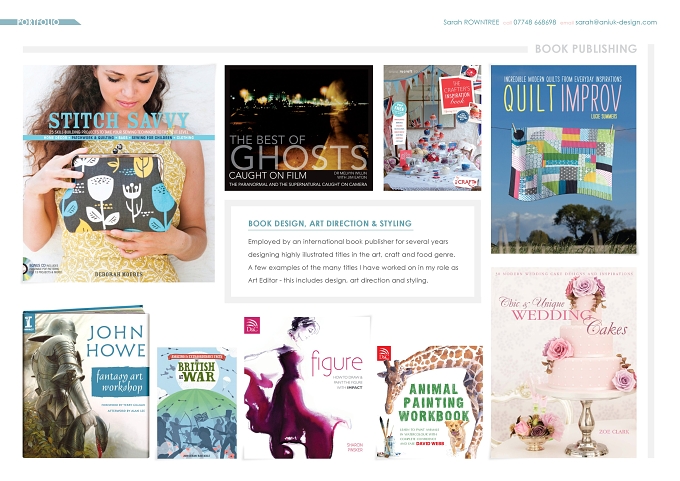Click author name Zoe Clark
Viewport: 680px width, 481px height.
[x=614, y=432]
